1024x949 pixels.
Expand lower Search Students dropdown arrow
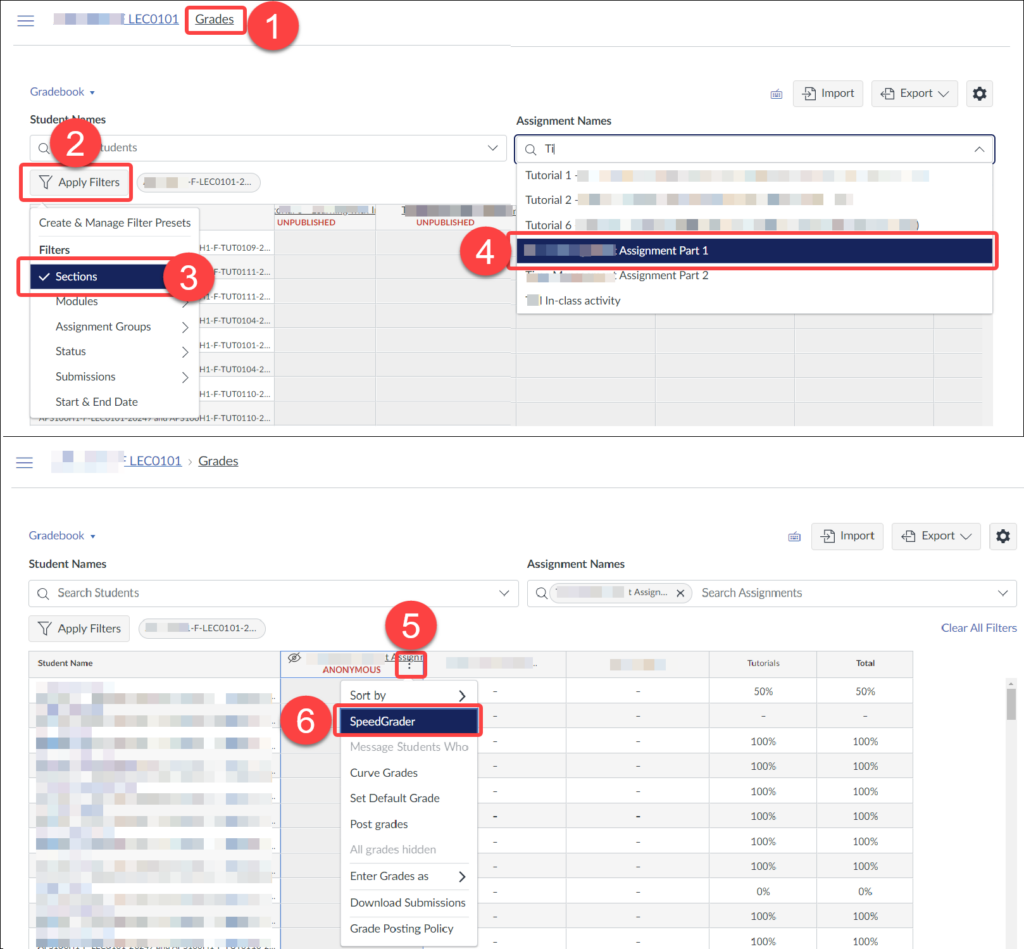coord(504,593)
